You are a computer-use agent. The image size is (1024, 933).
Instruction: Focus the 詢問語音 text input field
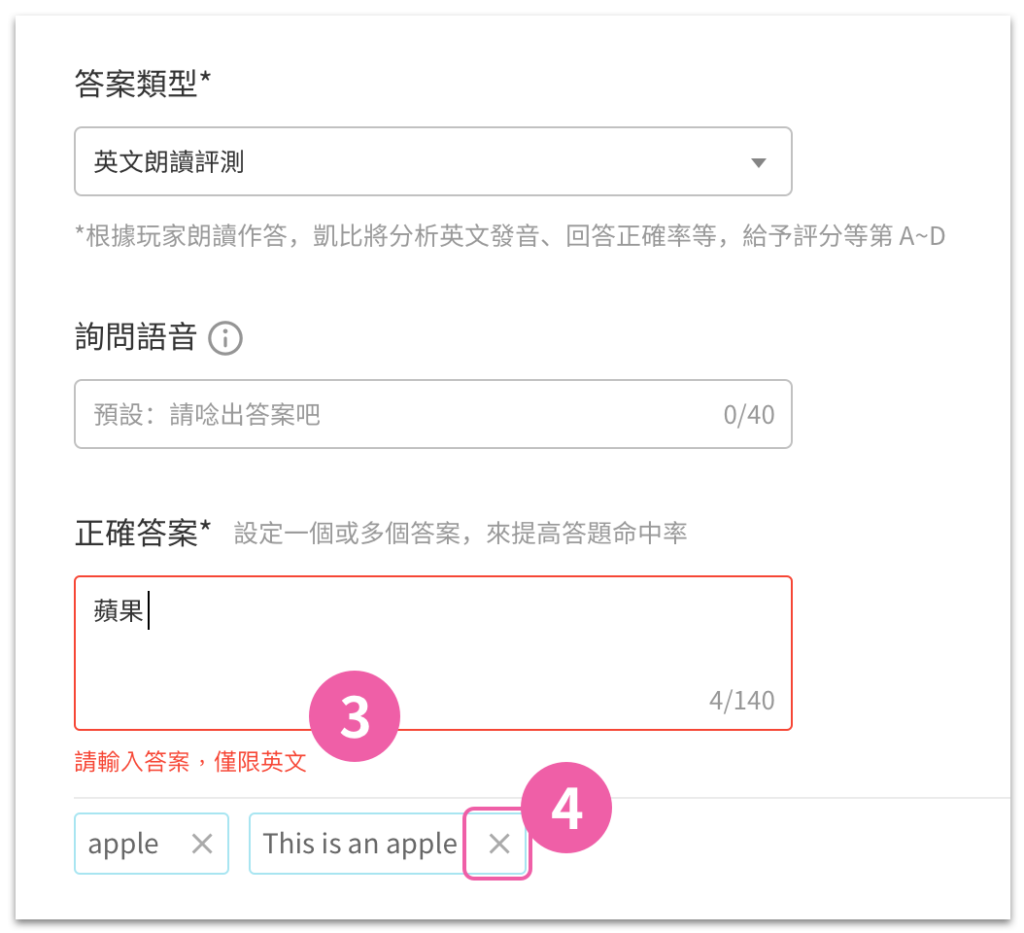pos(433,414)
